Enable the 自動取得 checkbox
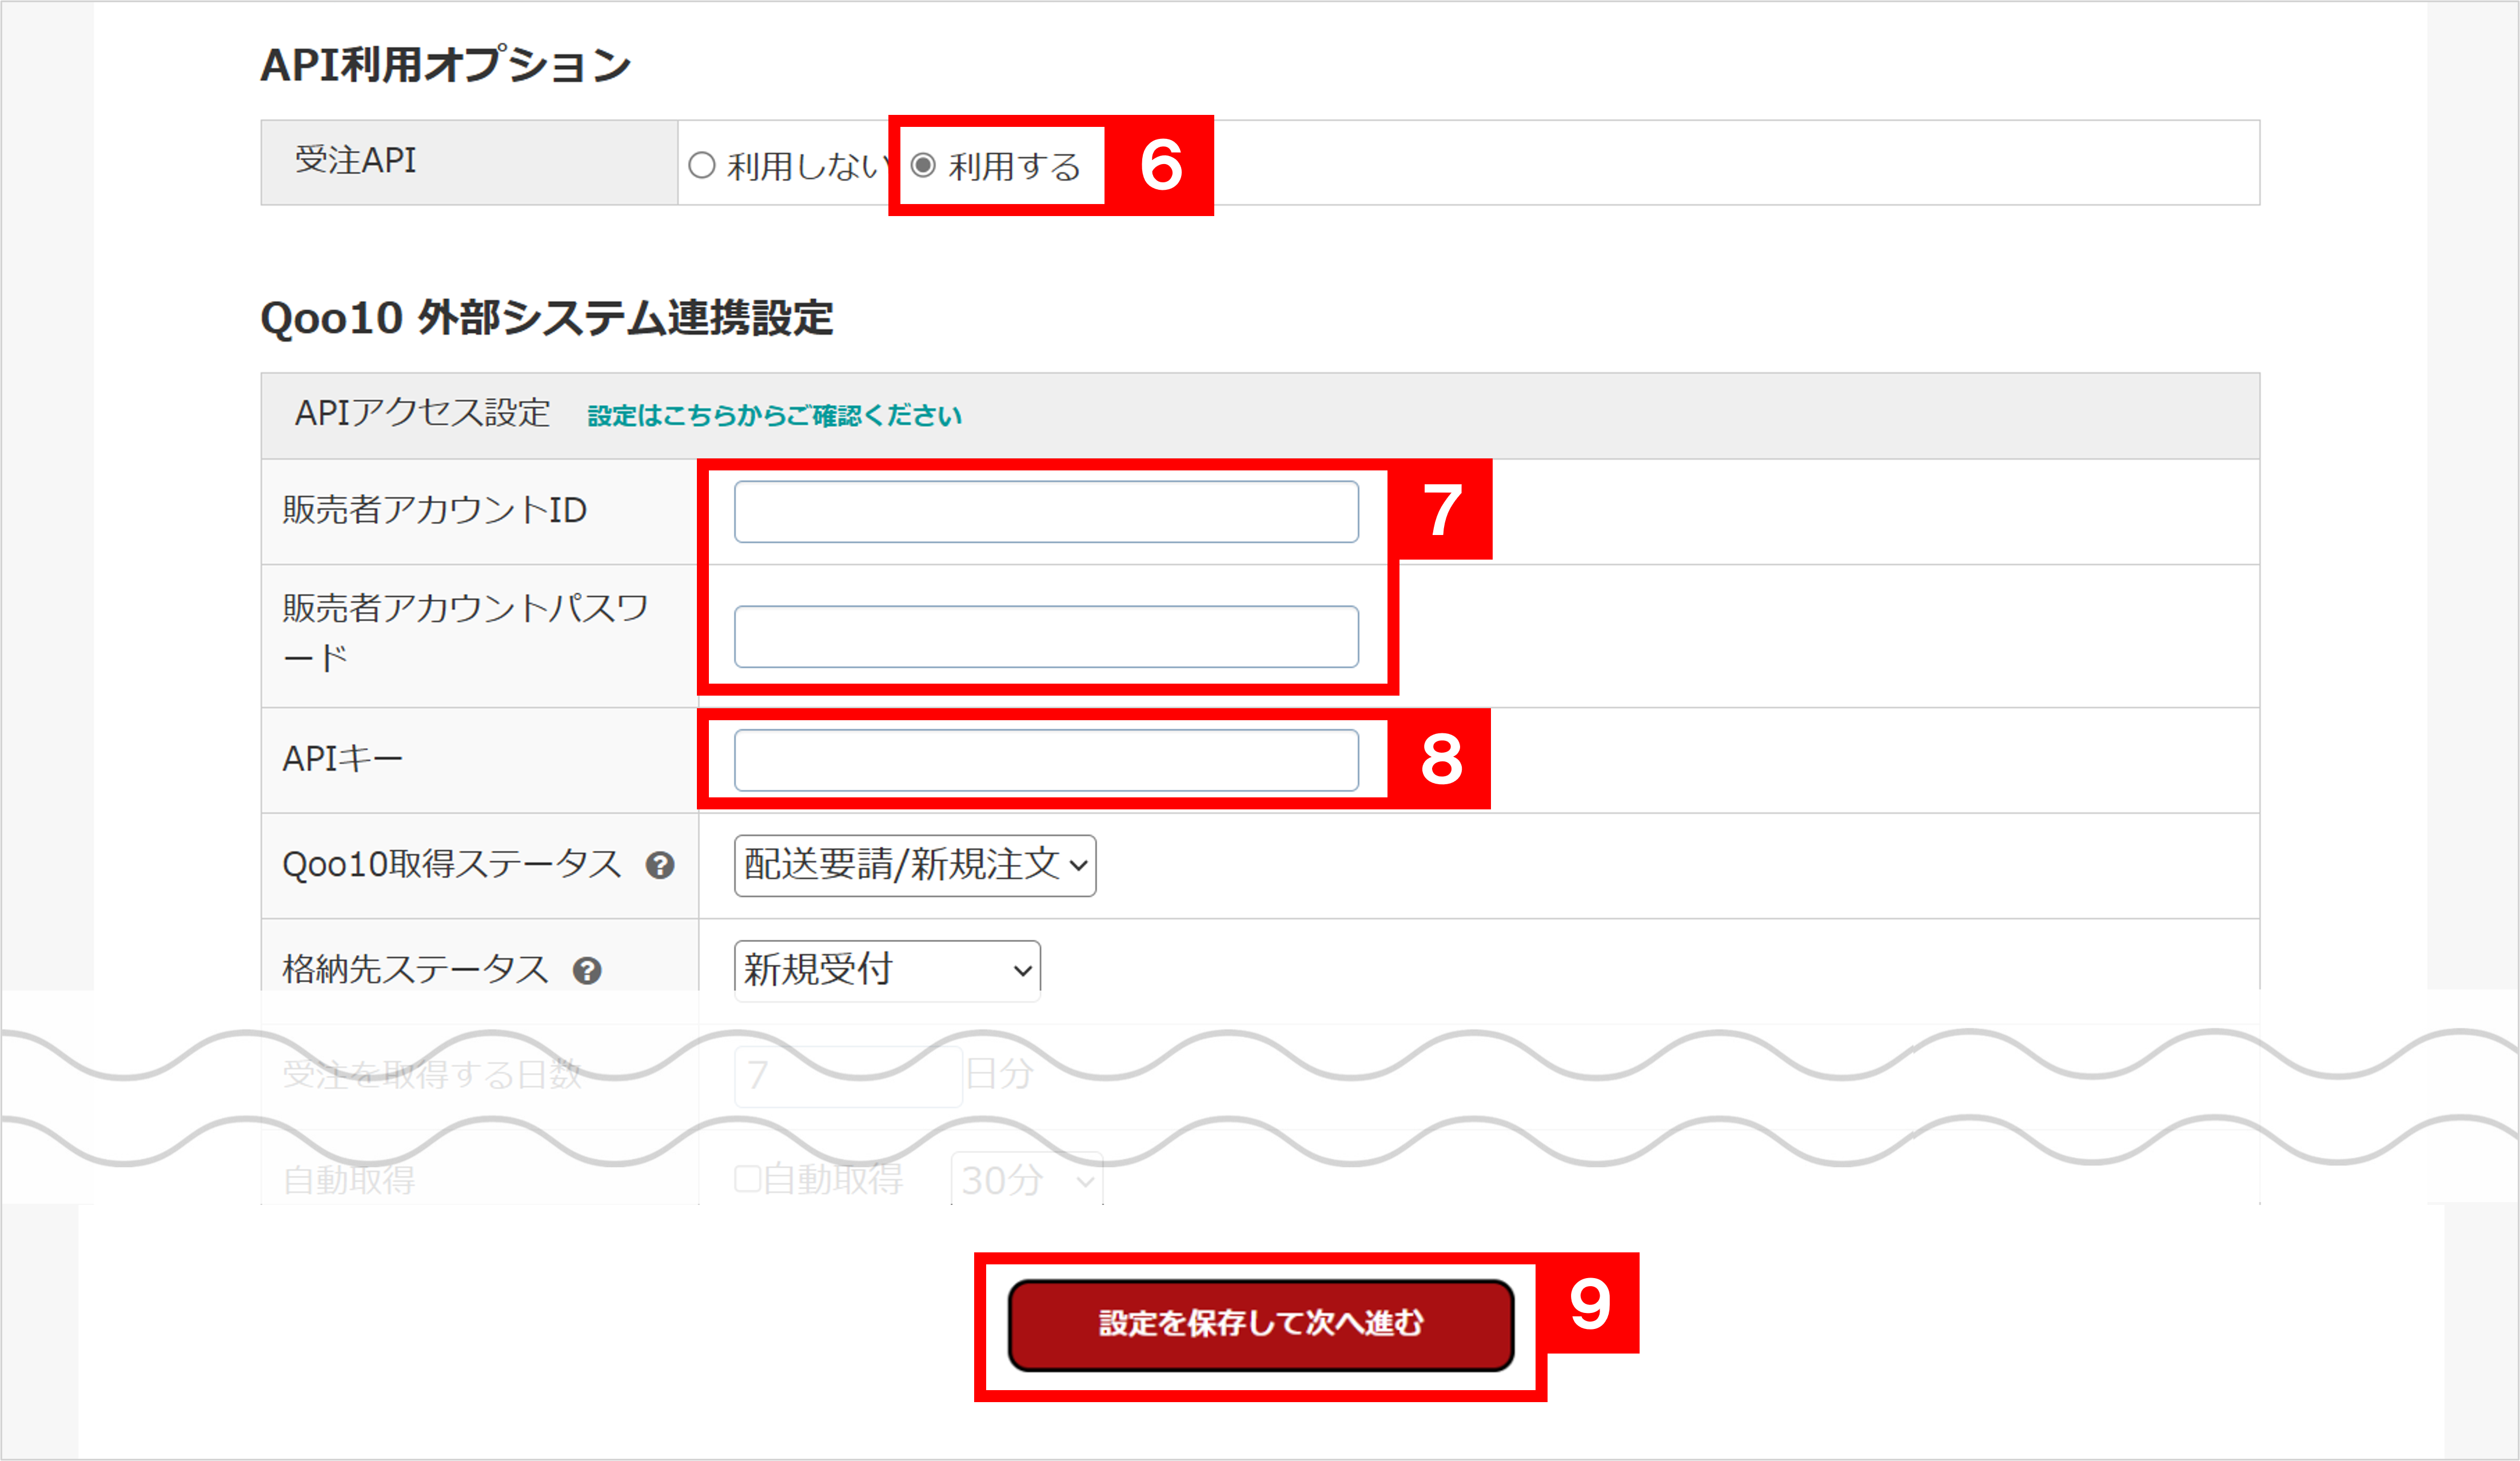The height and width of the screenshot is (1461, 2520). [747, 1179]
